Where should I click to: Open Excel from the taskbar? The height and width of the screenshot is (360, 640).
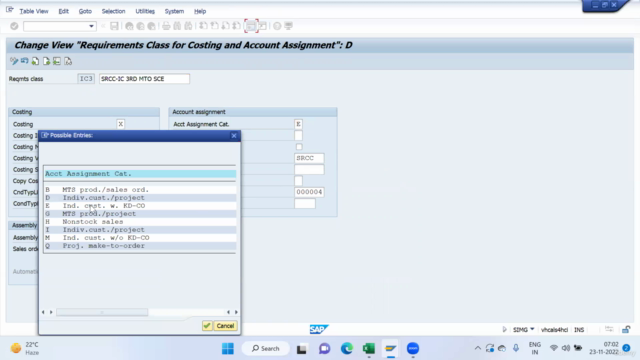coord(369,349)
